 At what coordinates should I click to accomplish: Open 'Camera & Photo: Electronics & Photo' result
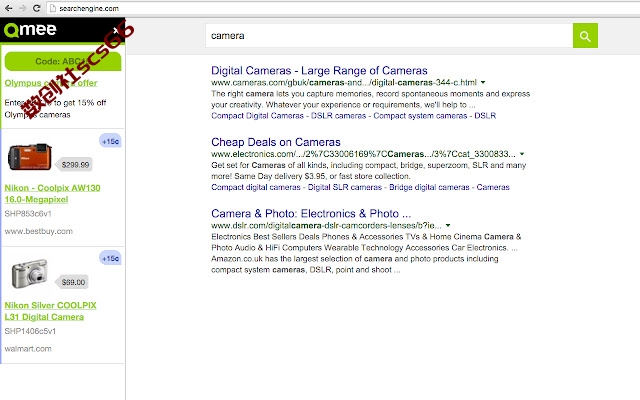point(311,213)
